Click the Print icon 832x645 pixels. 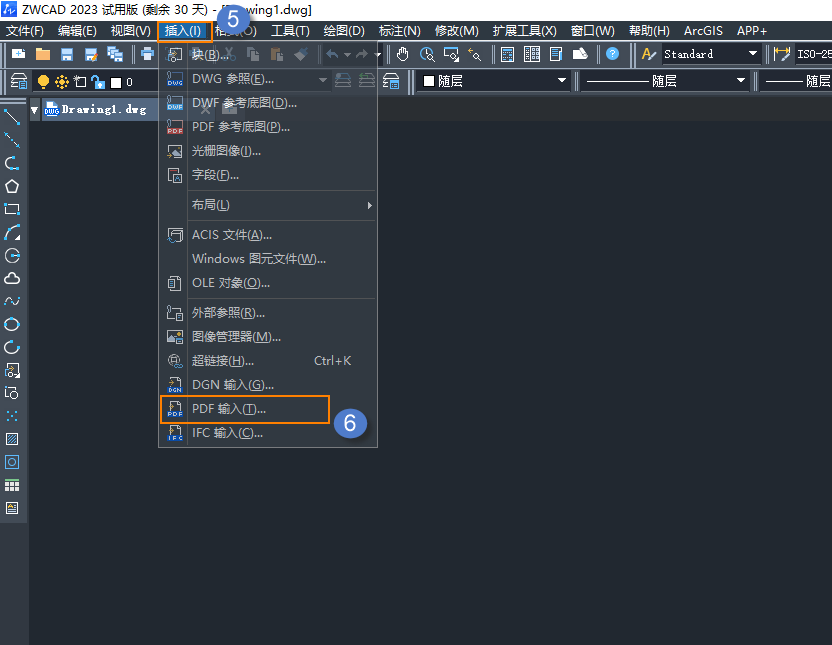147,54
